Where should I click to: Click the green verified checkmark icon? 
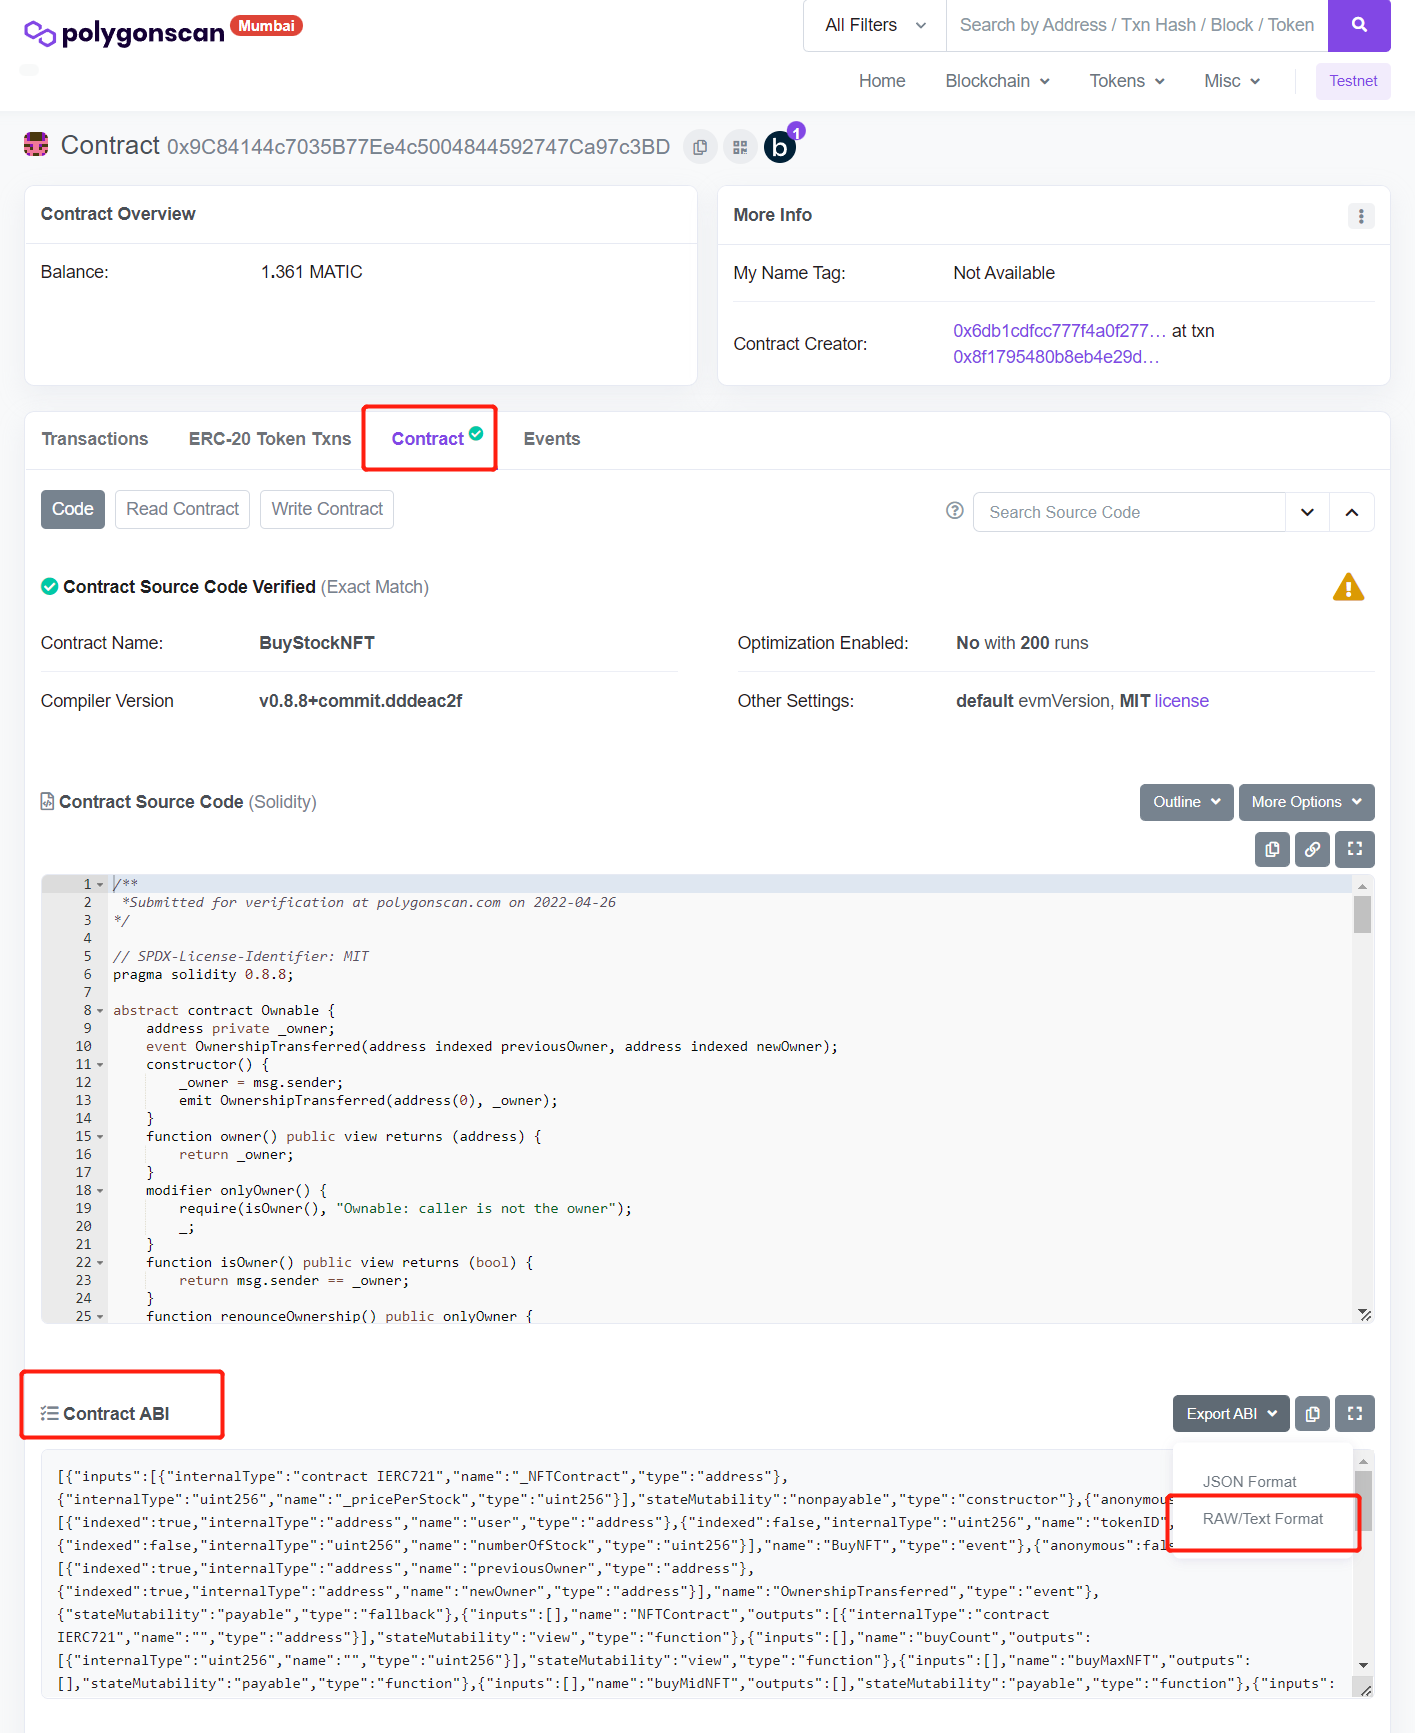tap(49, 587)
